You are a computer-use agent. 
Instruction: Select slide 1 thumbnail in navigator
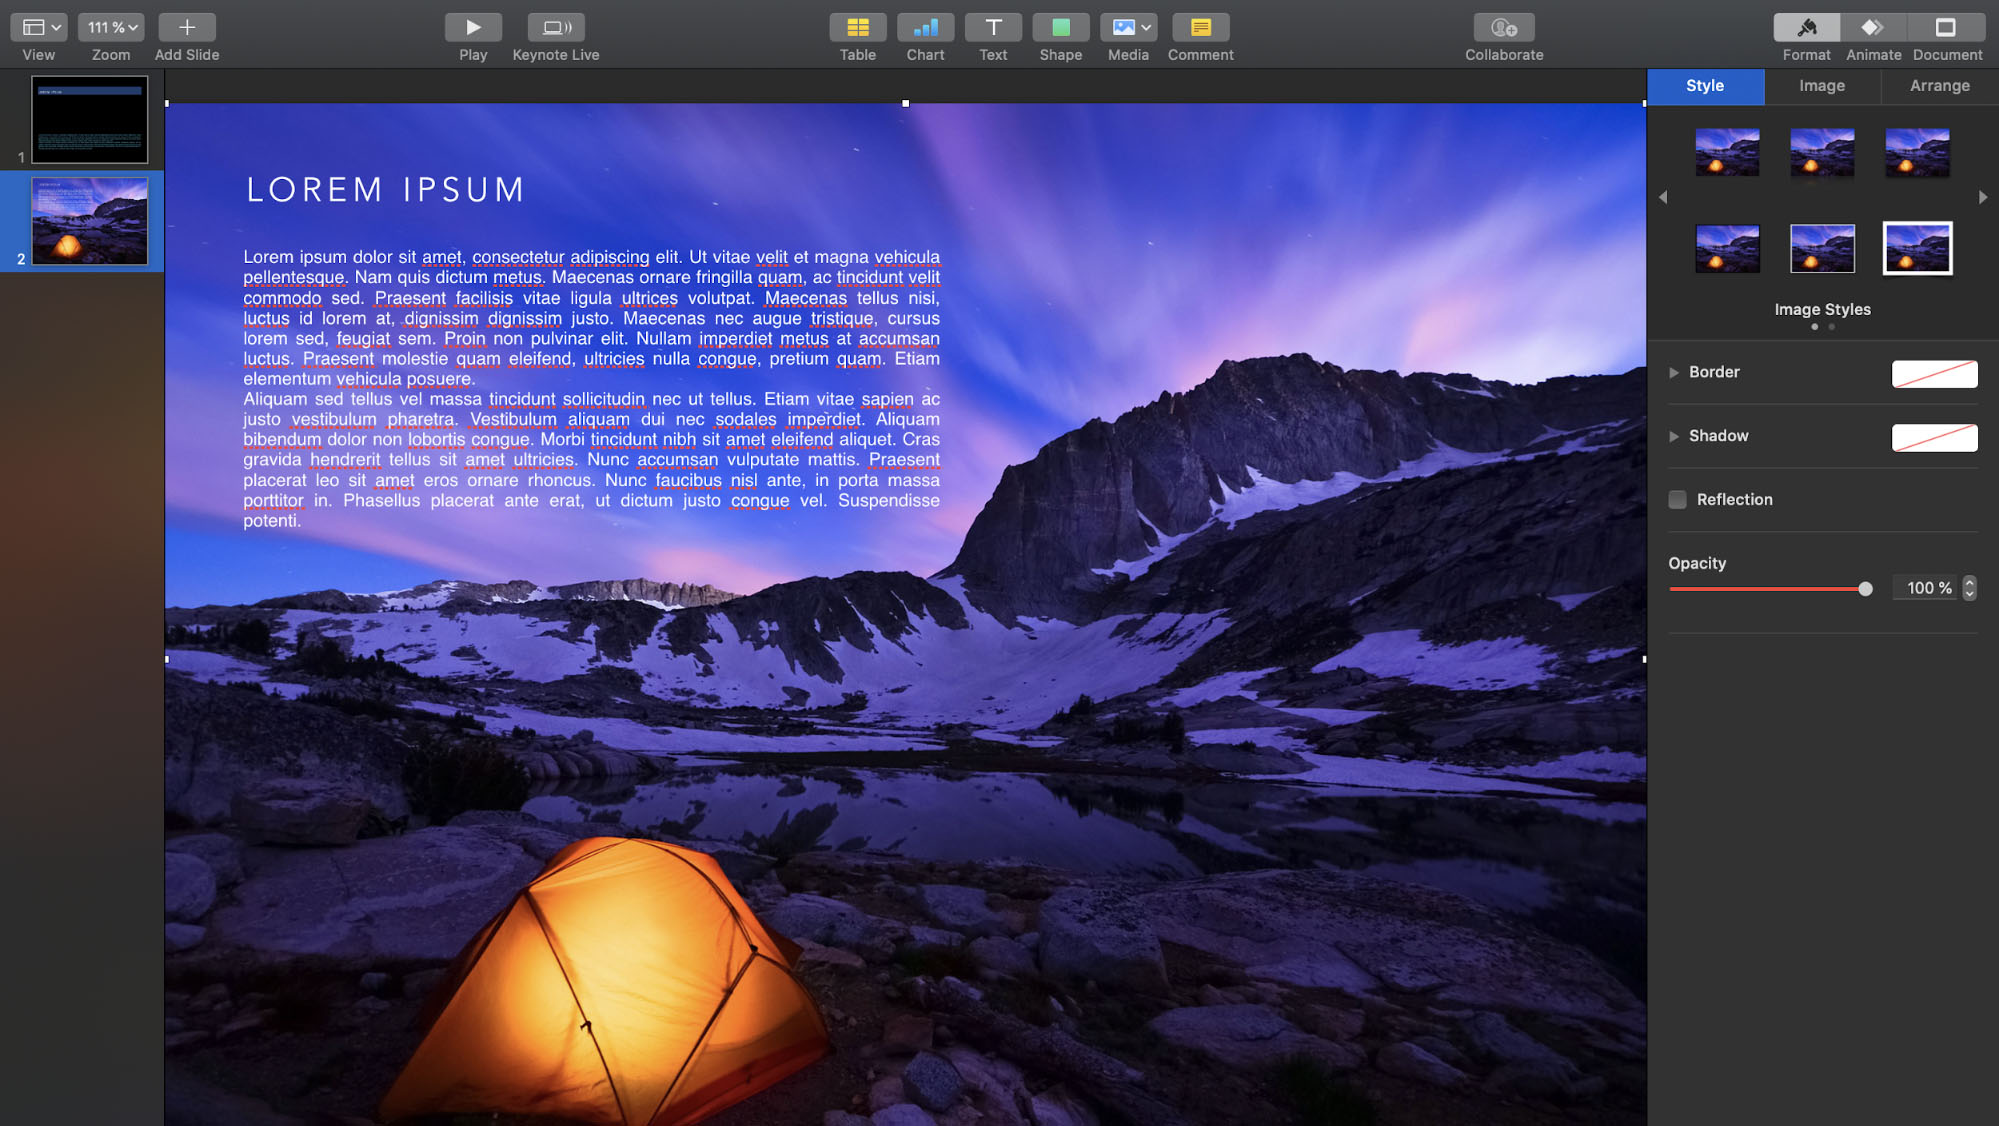[x=89, y=119]
